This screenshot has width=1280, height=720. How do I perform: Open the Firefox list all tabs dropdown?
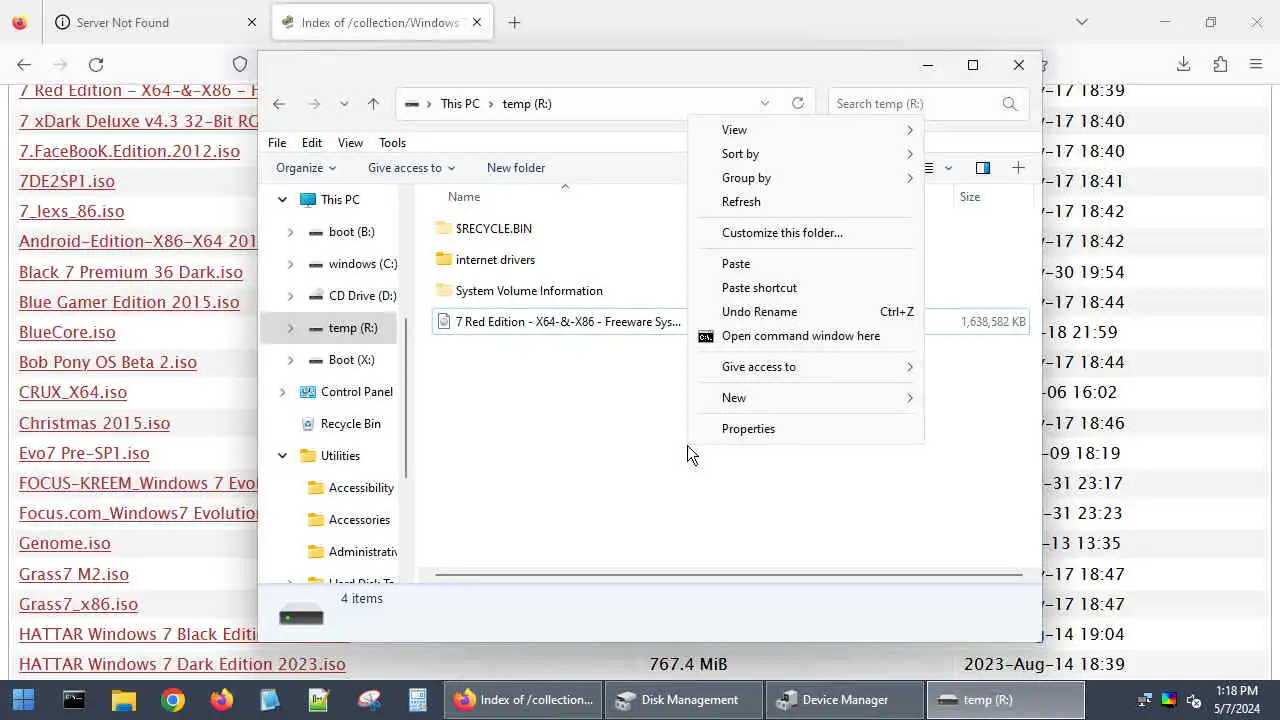point(1081,22)
